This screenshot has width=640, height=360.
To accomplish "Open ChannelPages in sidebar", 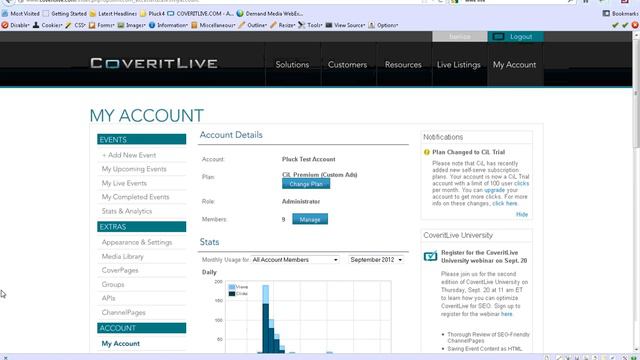I will [x=123, y=312].
